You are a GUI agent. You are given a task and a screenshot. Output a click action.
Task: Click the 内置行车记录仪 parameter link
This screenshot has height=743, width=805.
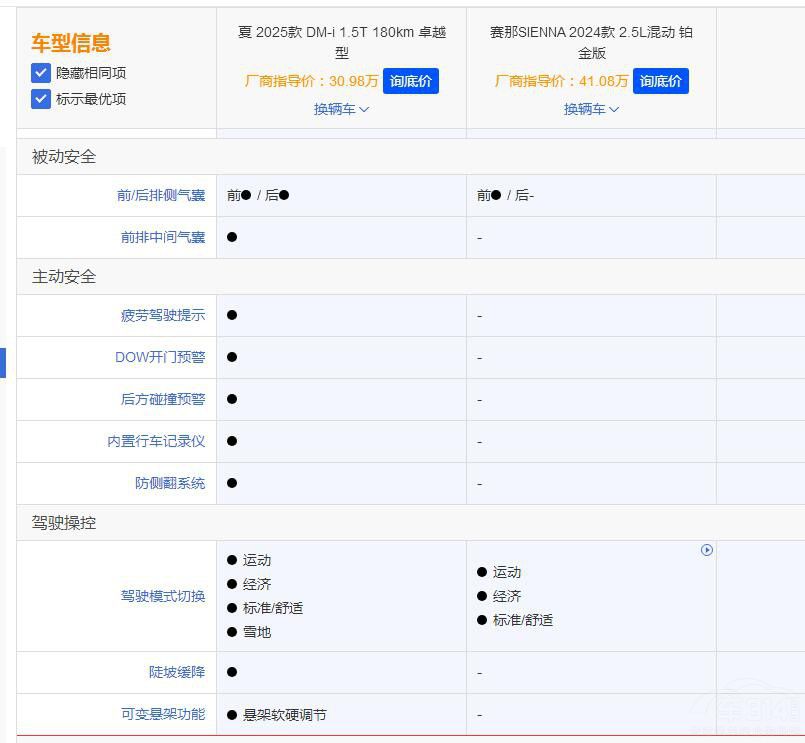(x=156, y=441)
